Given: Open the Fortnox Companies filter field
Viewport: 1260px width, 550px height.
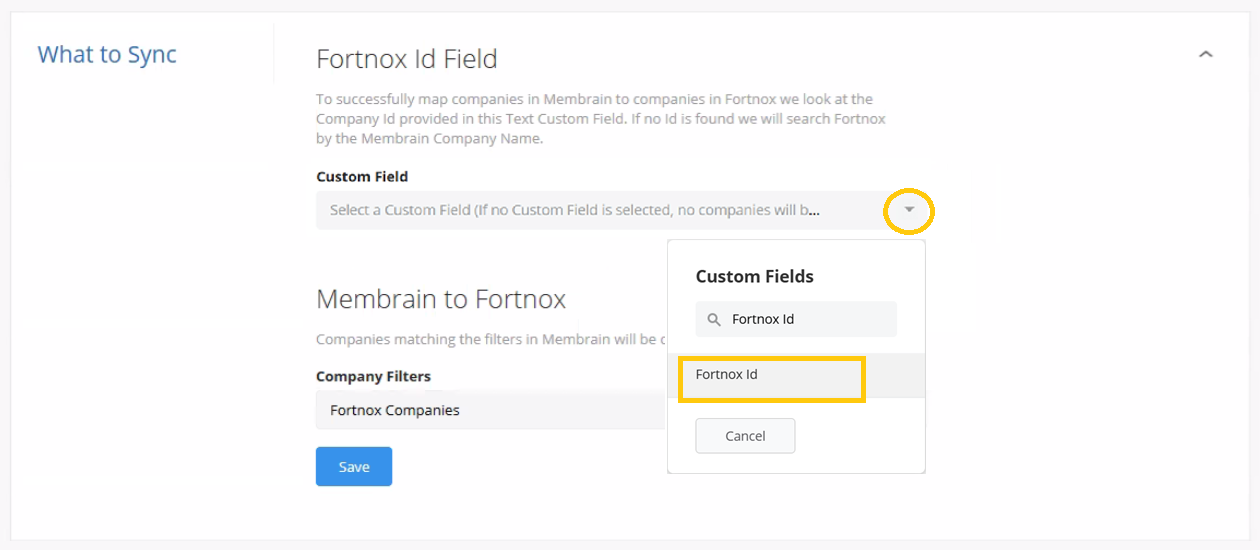Looking at the screenshot, I should pos(491,410).
